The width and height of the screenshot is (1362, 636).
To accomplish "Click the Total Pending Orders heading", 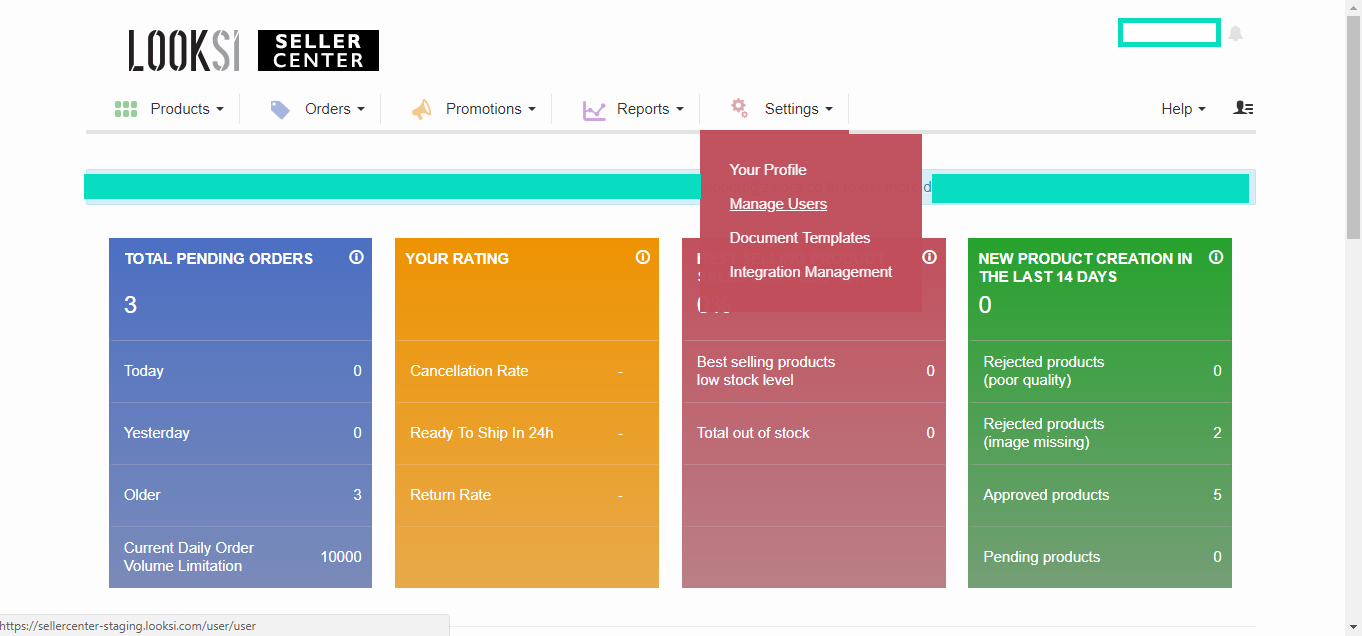I will click(x=218, y=258).
